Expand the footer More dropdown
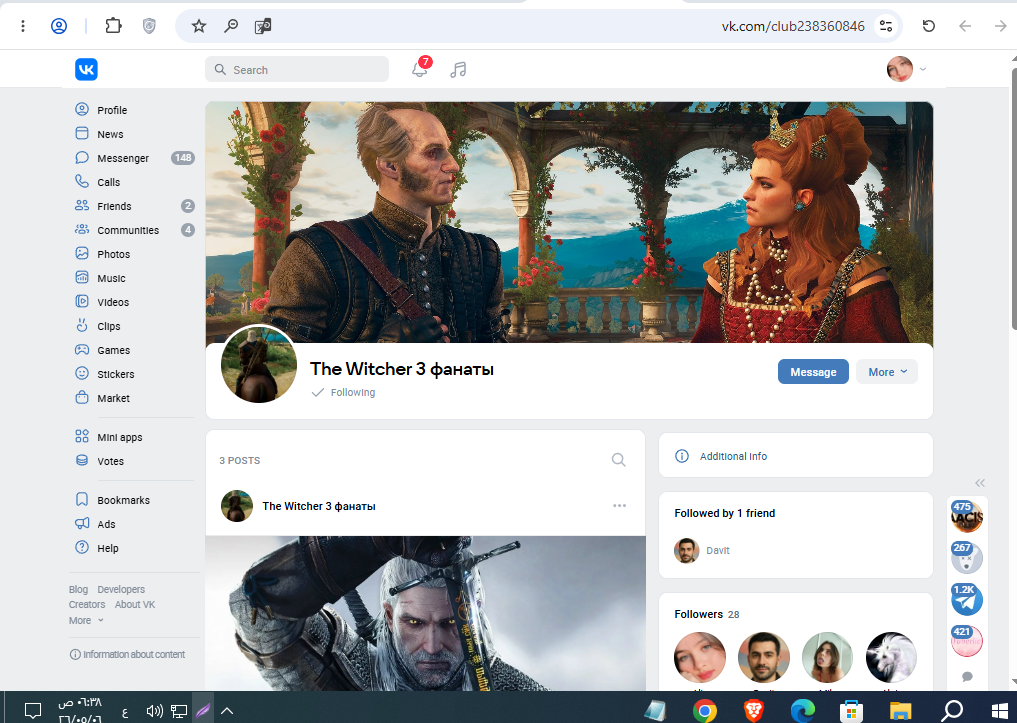The width and height of the screenshot is (1017, 723). click(x=86, y=621)
